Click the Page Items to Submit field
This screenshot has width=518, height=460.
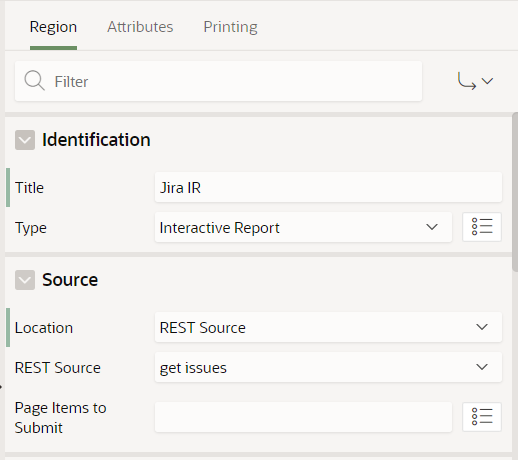(x=303, y=417)
